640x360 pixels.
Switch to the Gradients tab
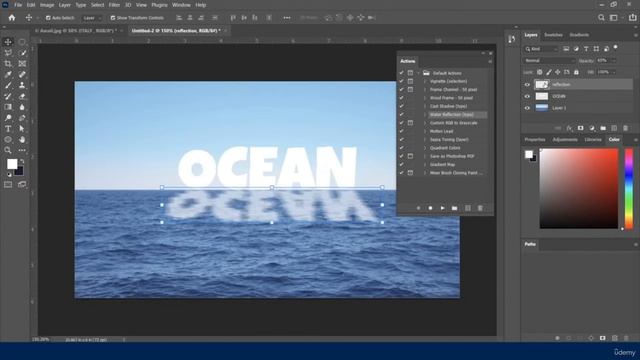[579, 35]
